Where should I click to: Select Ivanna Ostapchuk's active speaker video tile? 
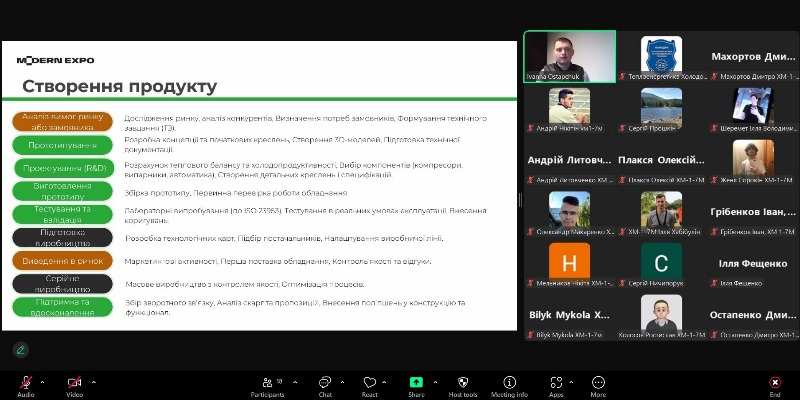(x=569, y=57)
